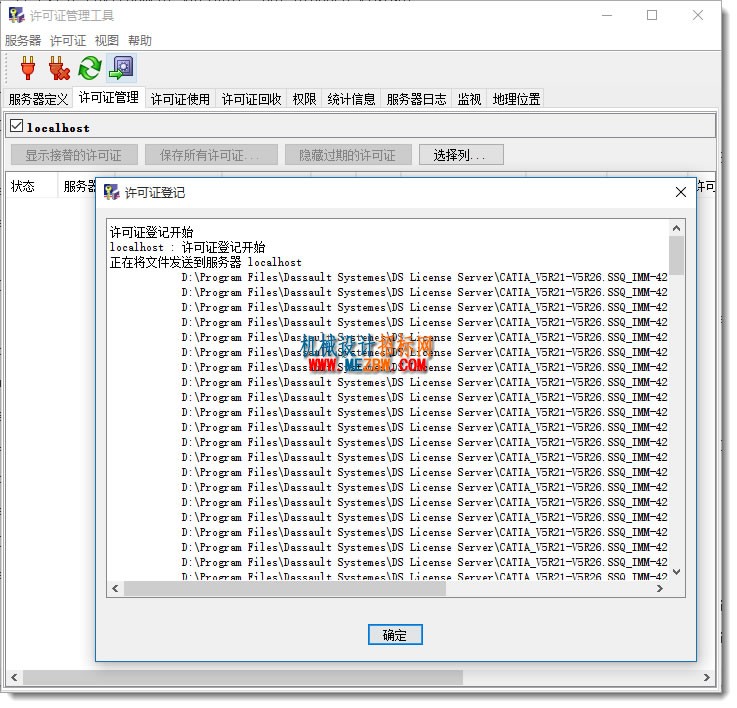Click the 状态 column header

click(31, 187)
